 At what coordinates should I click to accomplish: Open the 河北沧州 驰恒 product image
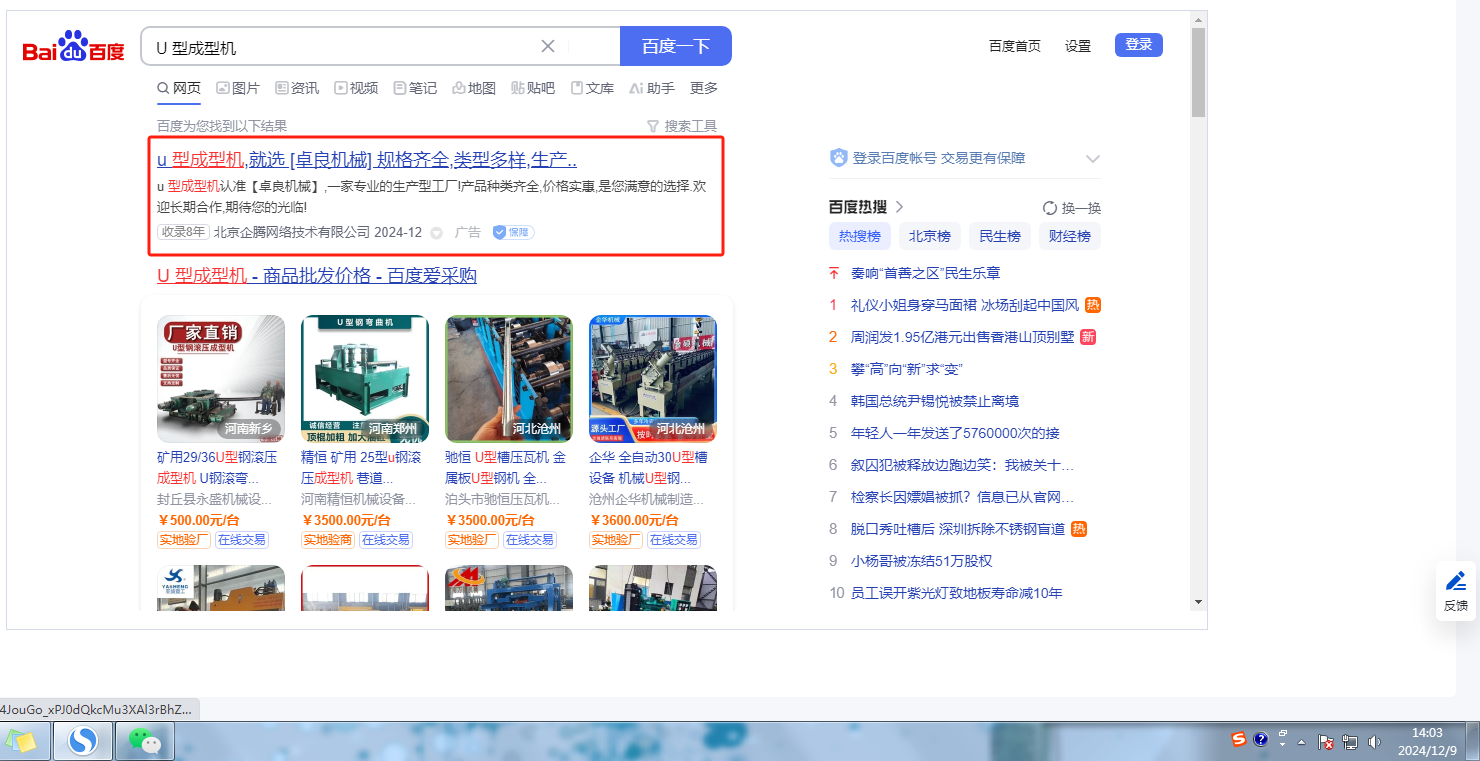[x=509, y=379]
